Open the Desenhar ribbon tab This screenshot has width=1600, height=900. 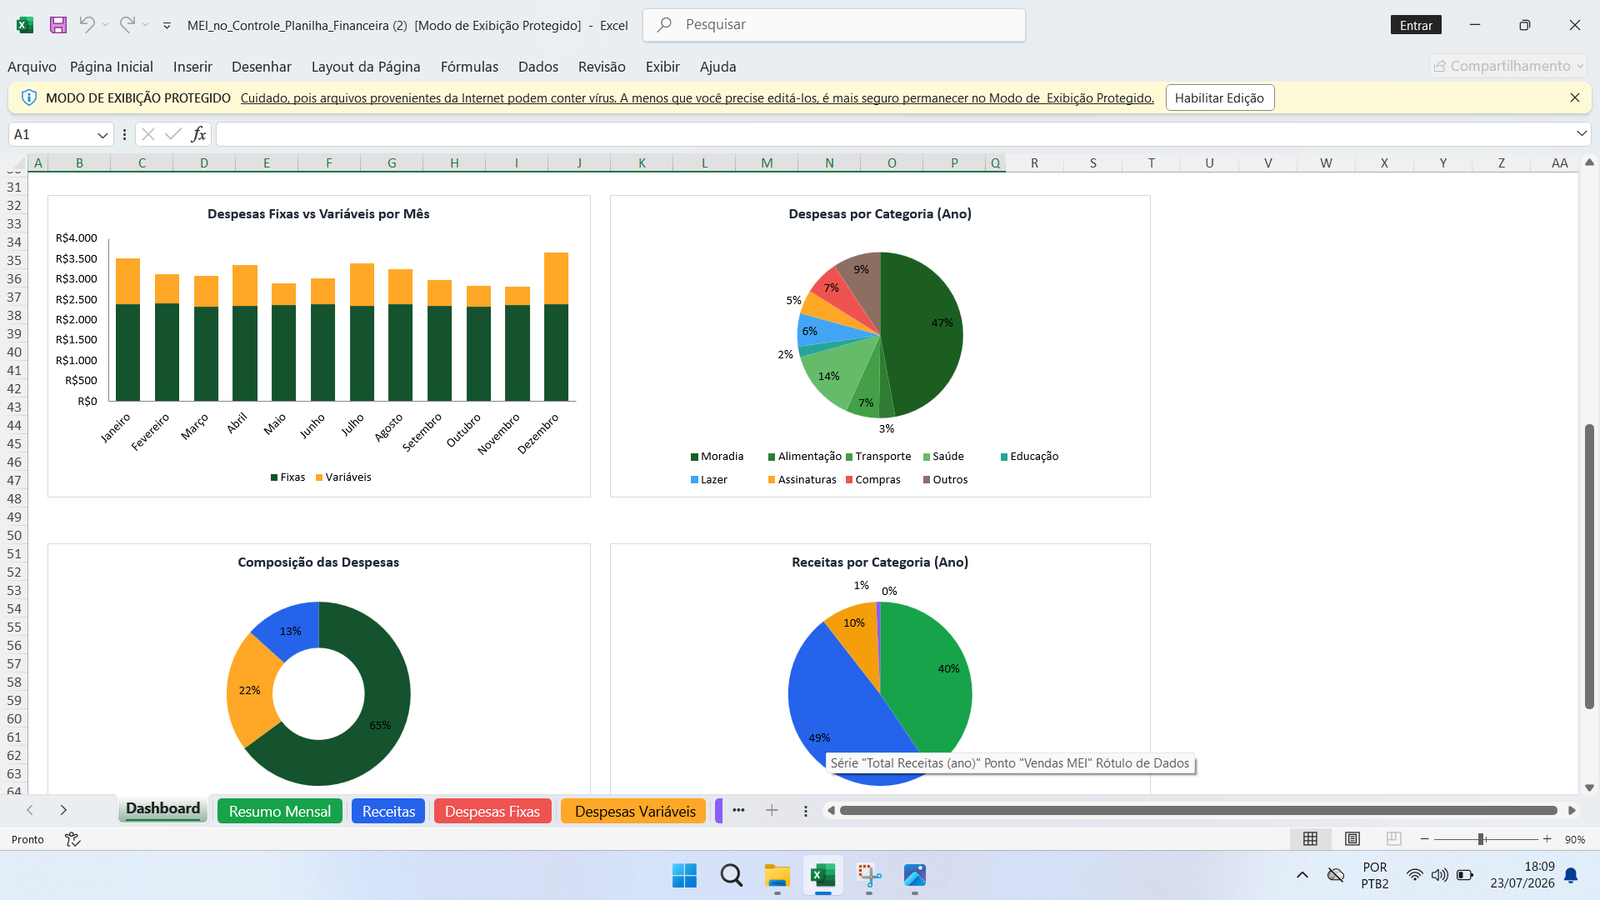click(261, 67)
